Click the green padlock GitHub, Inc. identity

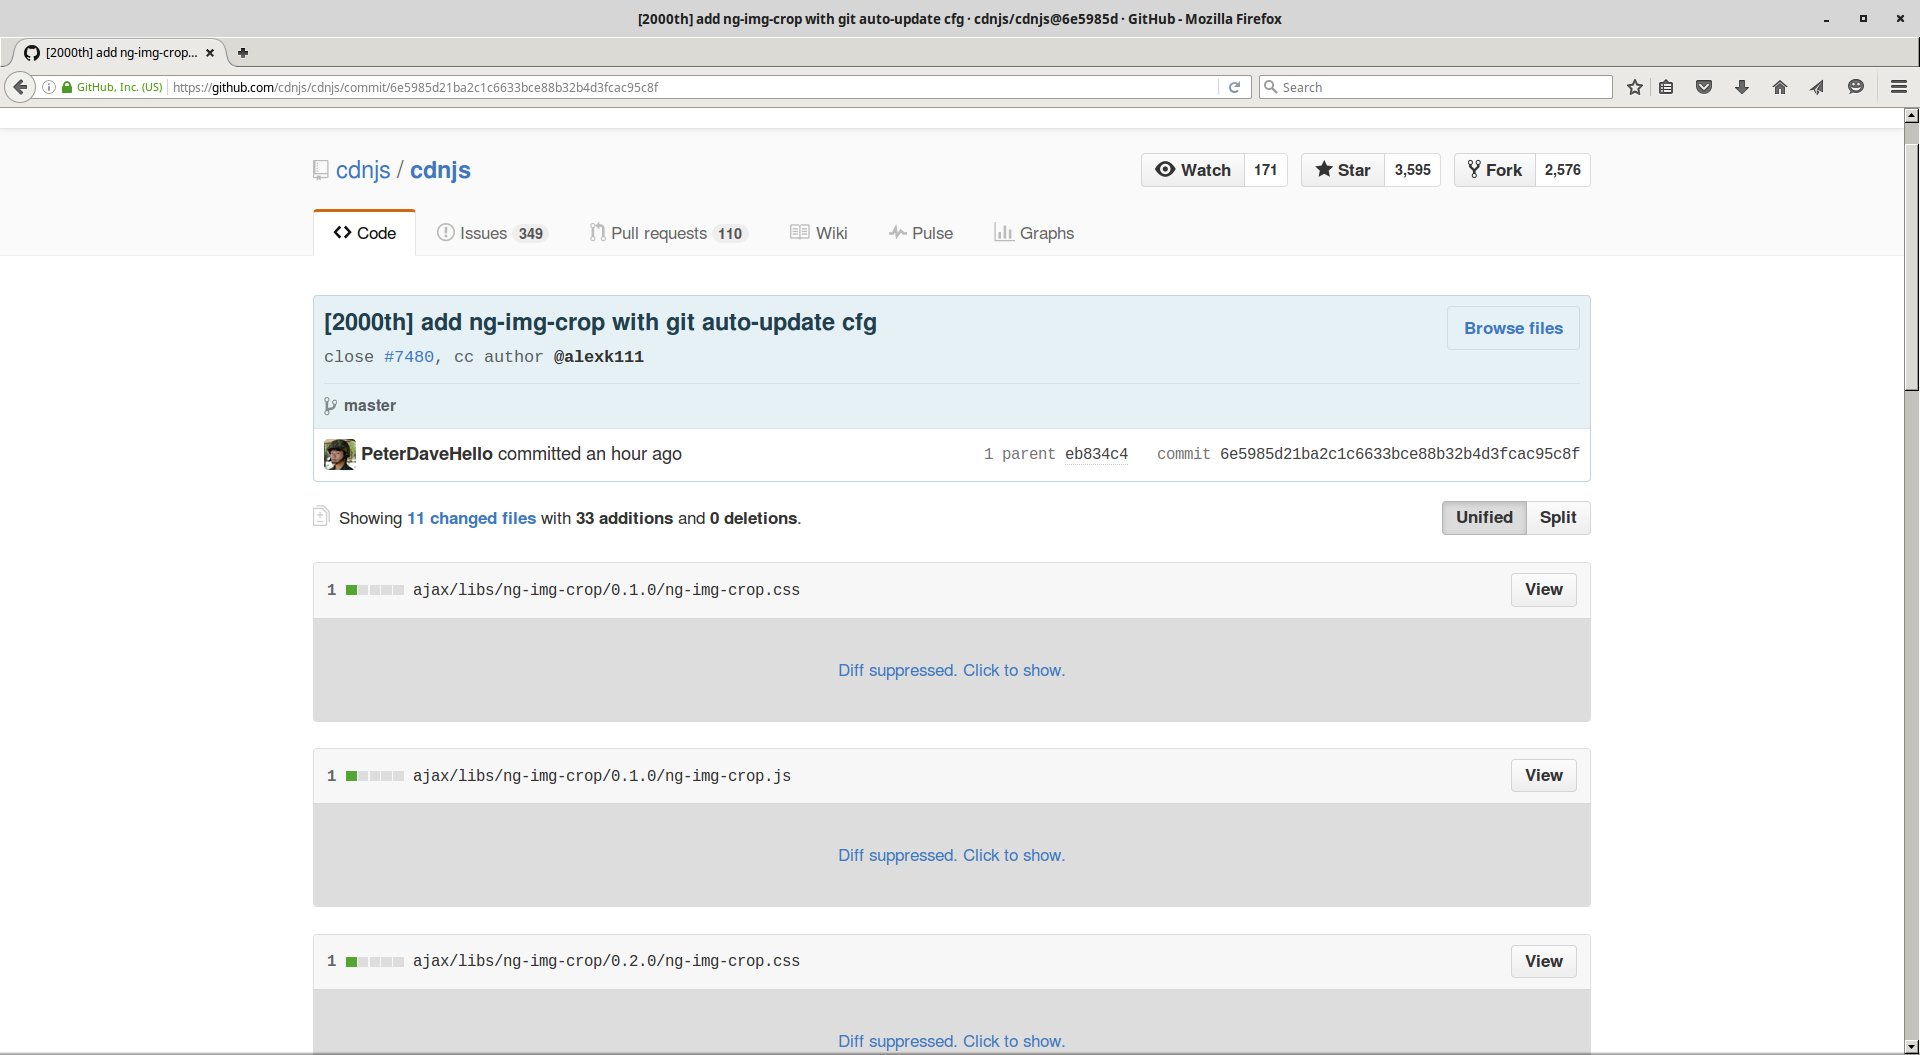112,87
